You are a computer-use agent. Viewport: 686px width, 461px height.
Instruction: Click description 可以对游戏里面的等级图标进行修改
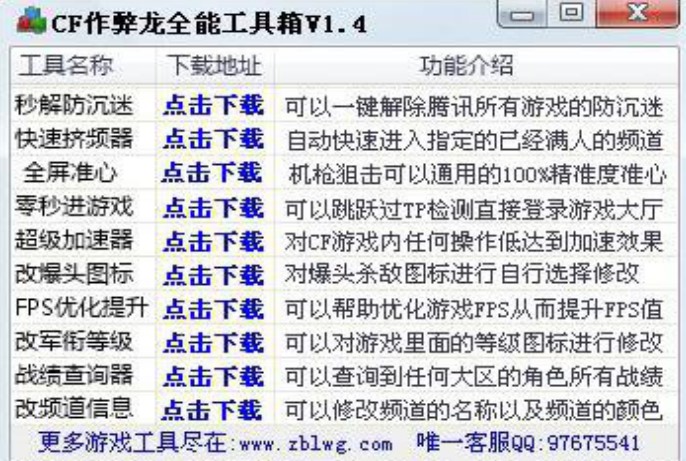click(x=474, y=342)
